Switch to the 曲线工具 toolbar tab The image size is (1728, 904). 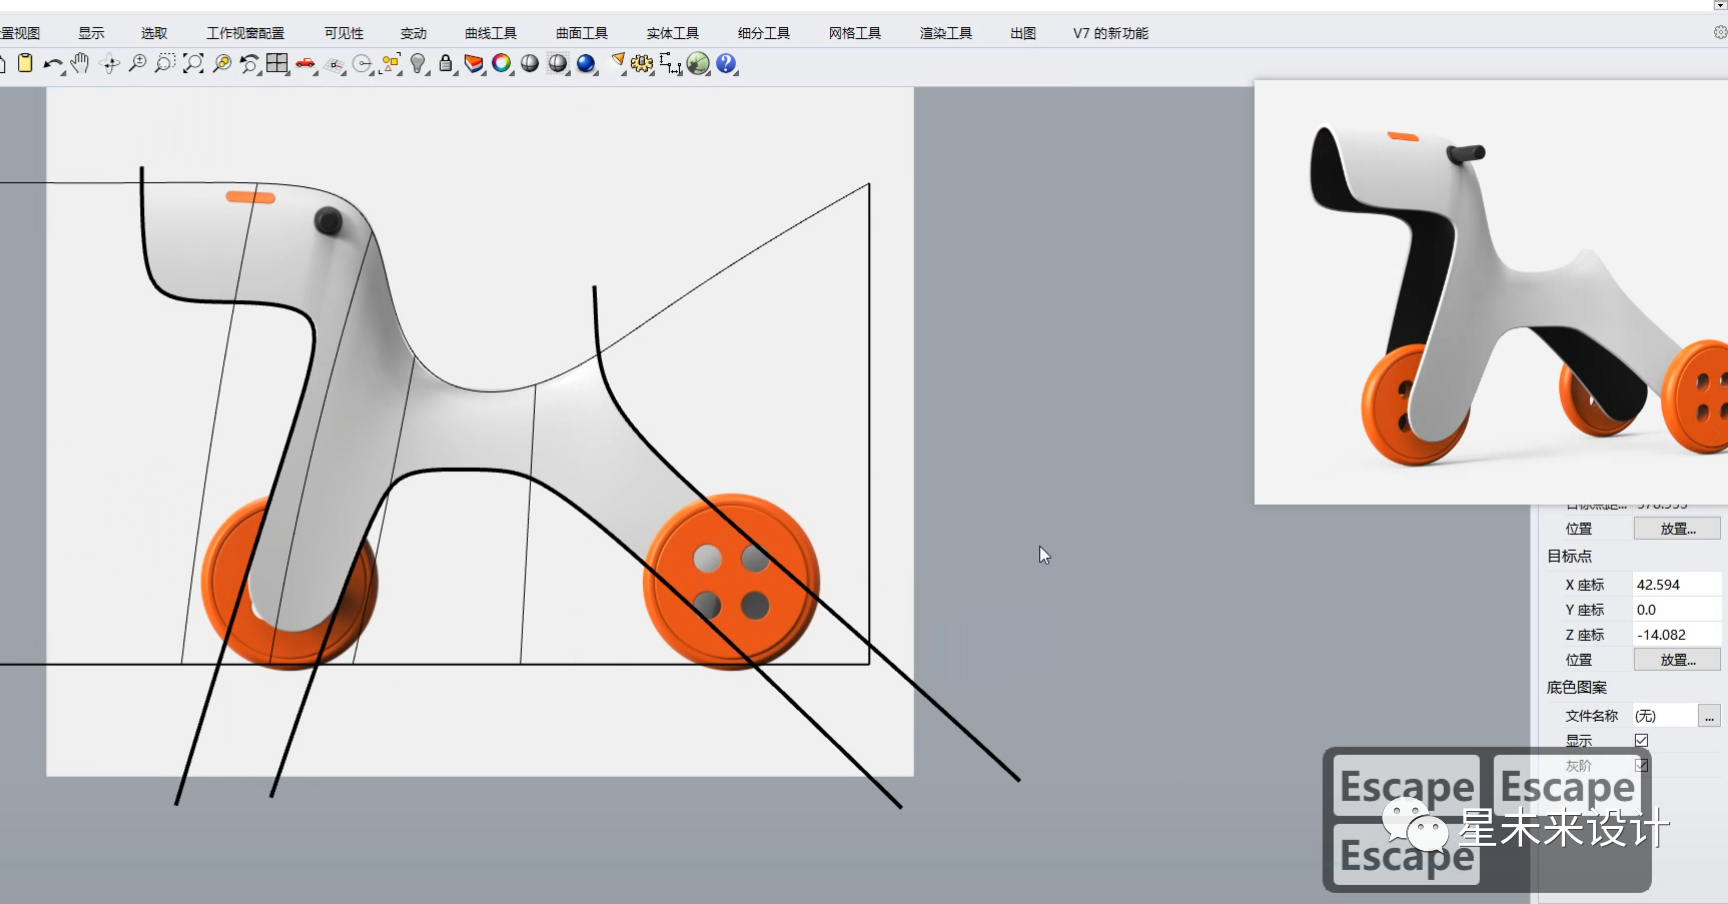point(491,33)
